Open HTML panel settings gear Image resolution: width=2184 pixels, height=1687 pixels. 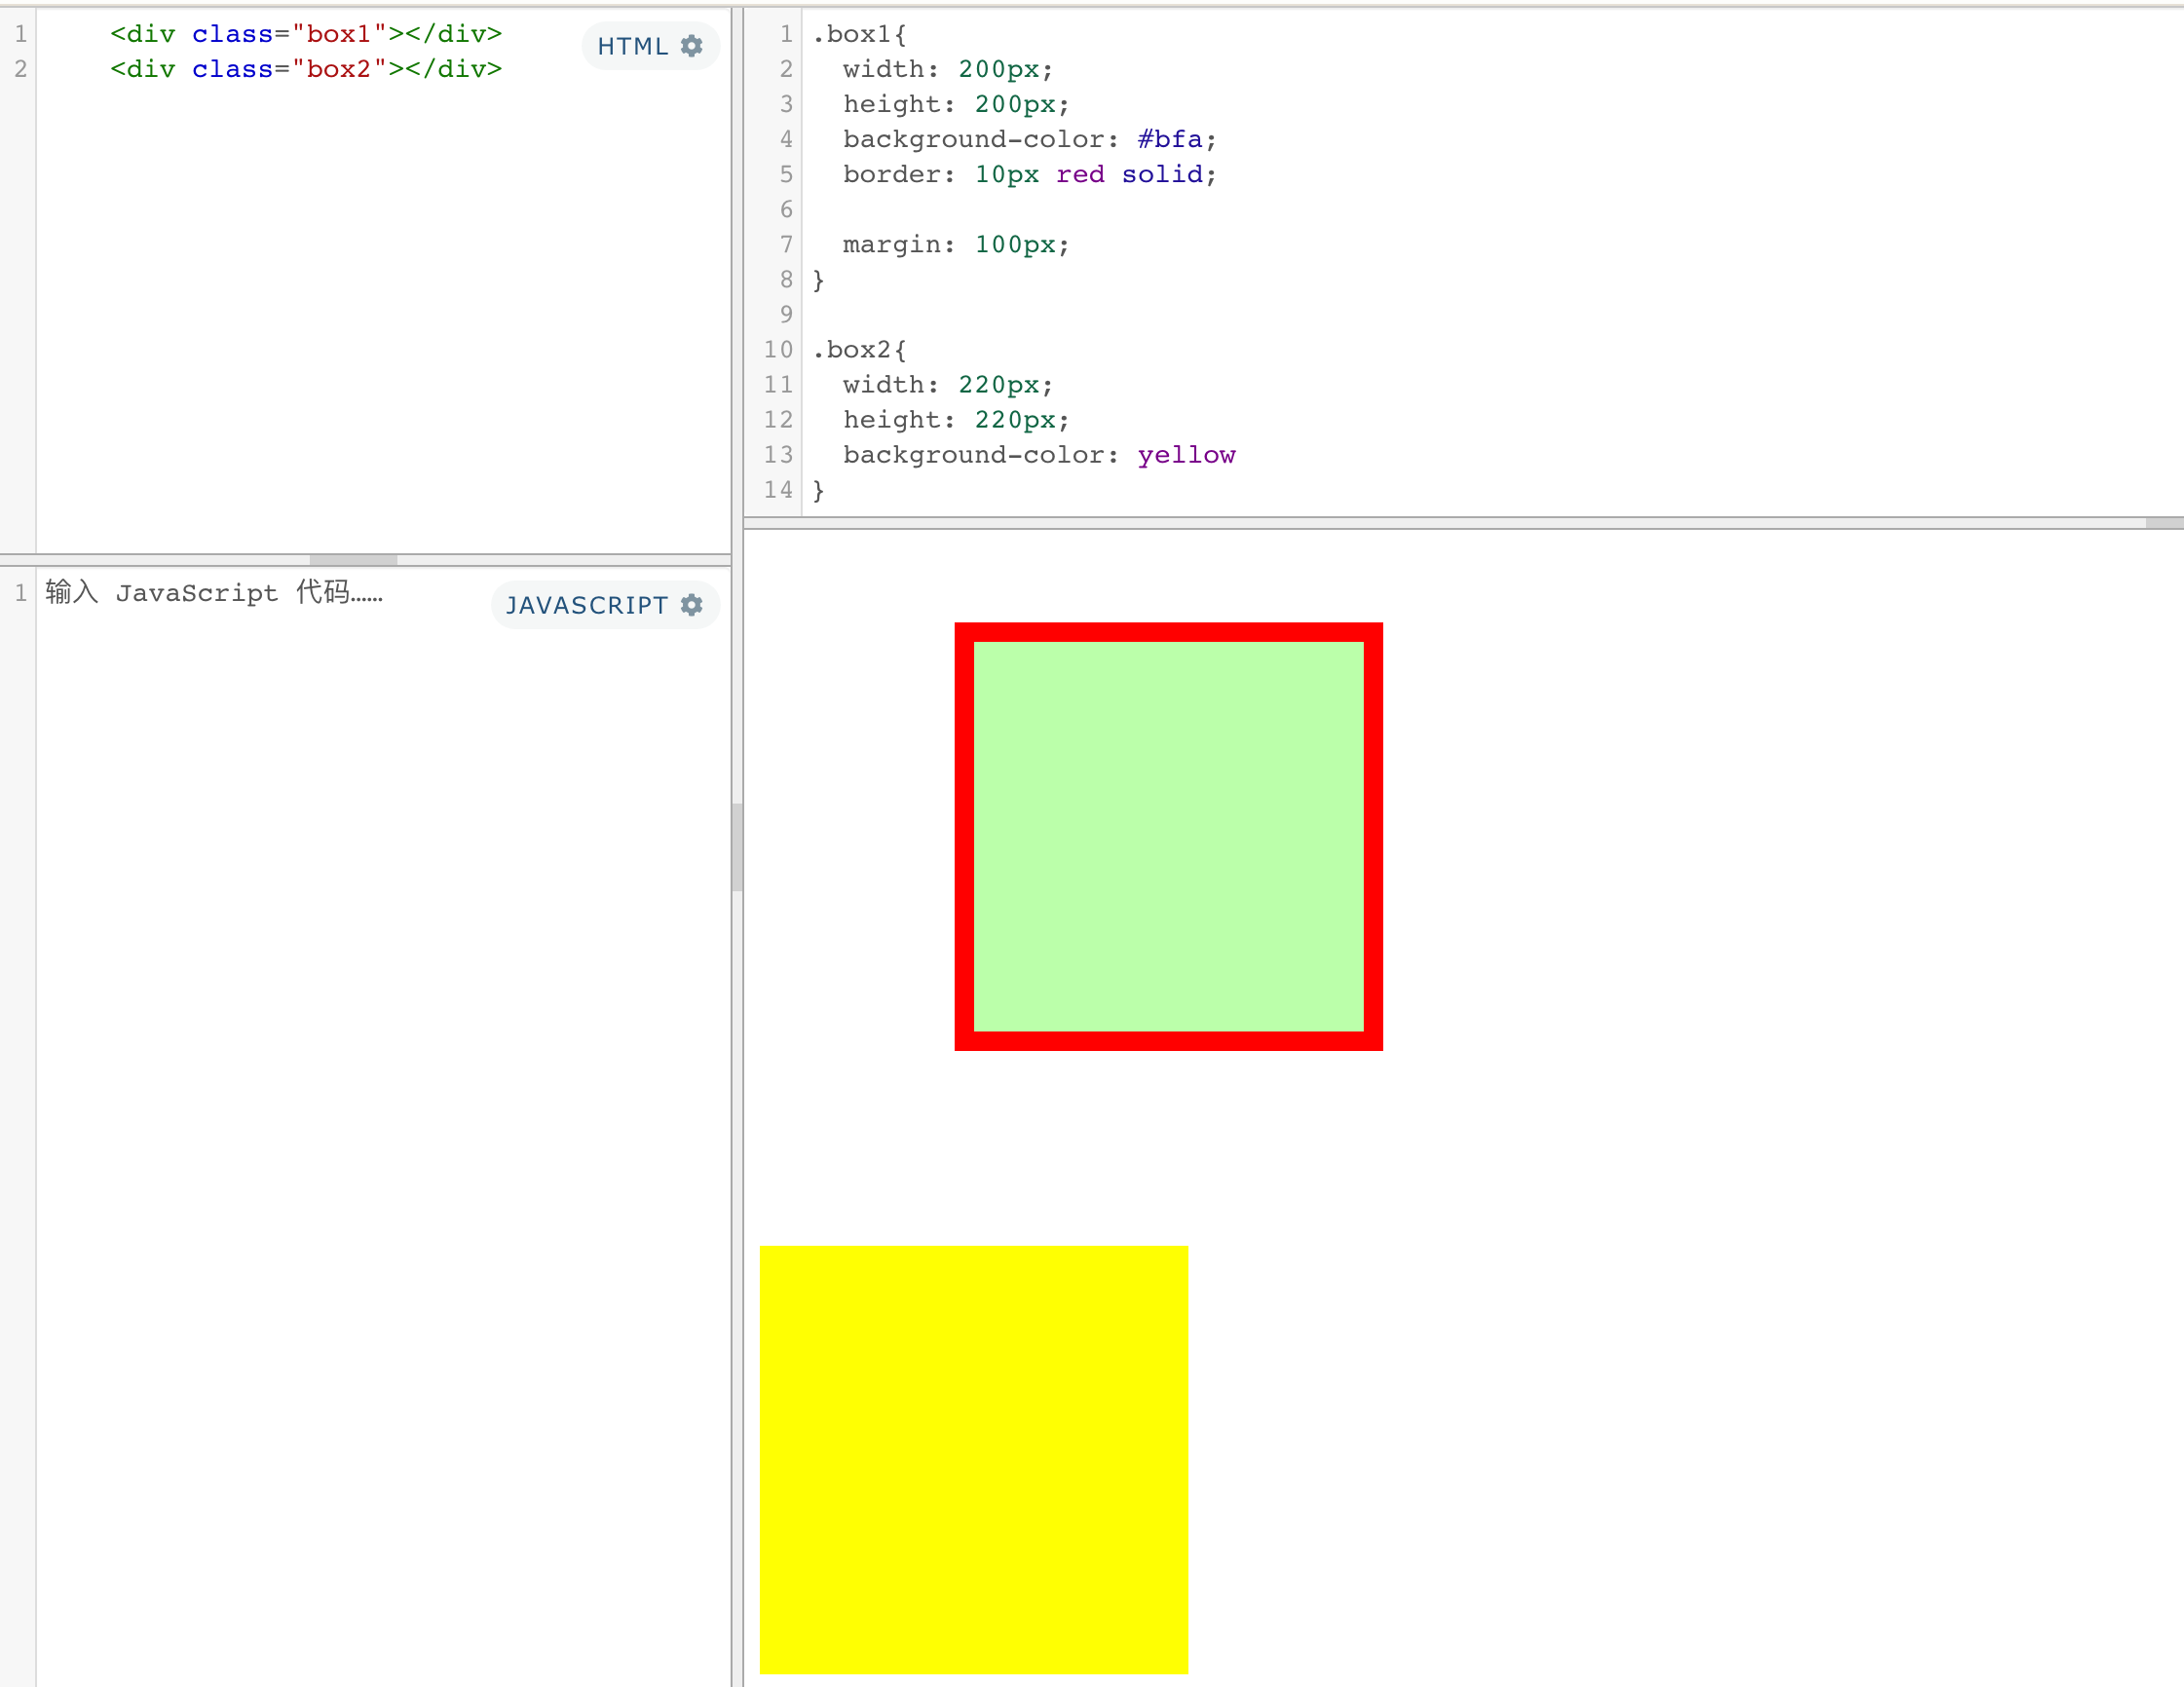[x=691, y=46]
